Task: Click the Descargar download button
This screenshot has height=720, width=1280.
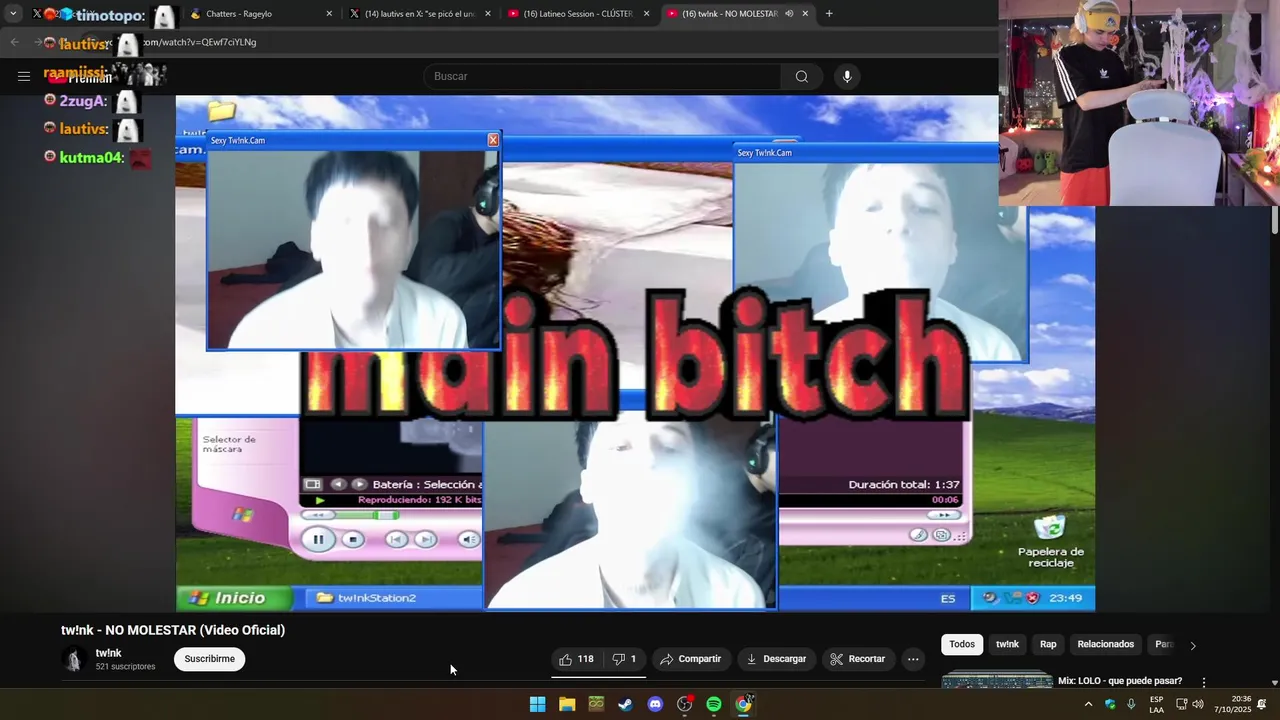Action: click(776, 659)
